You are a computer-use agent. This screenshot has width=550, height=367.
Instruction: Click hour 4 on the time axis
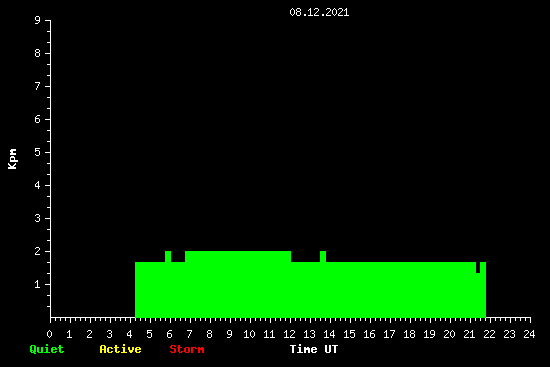[129, 334]
